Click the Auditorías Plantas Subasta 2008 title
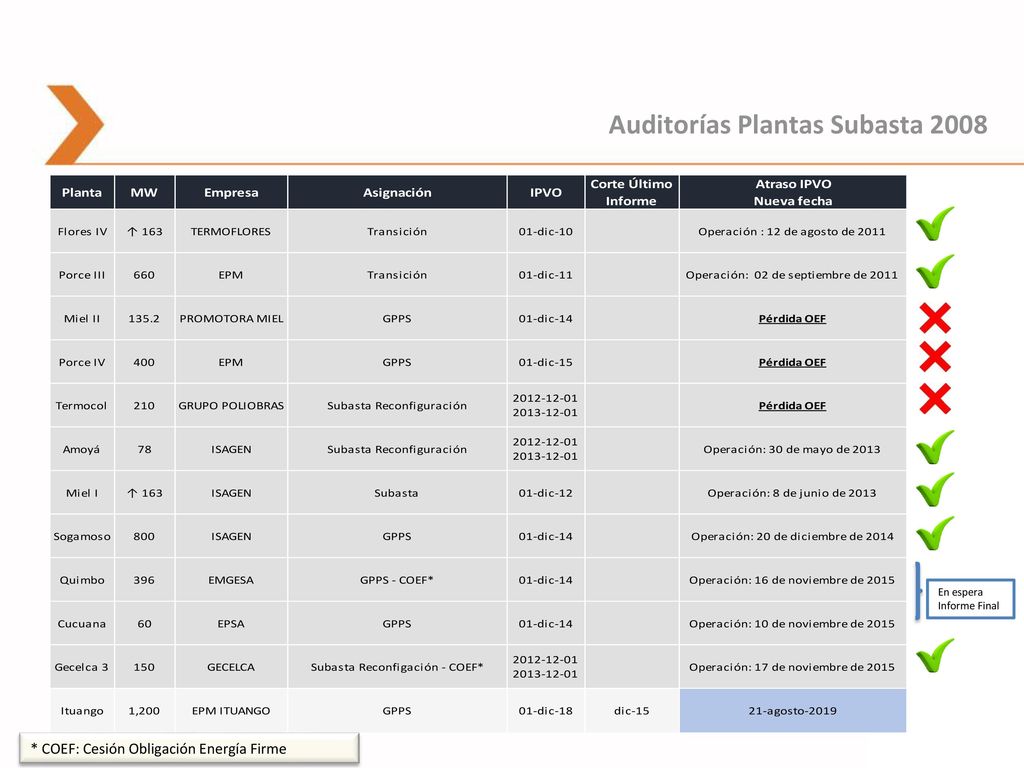 tap(797, 125)
